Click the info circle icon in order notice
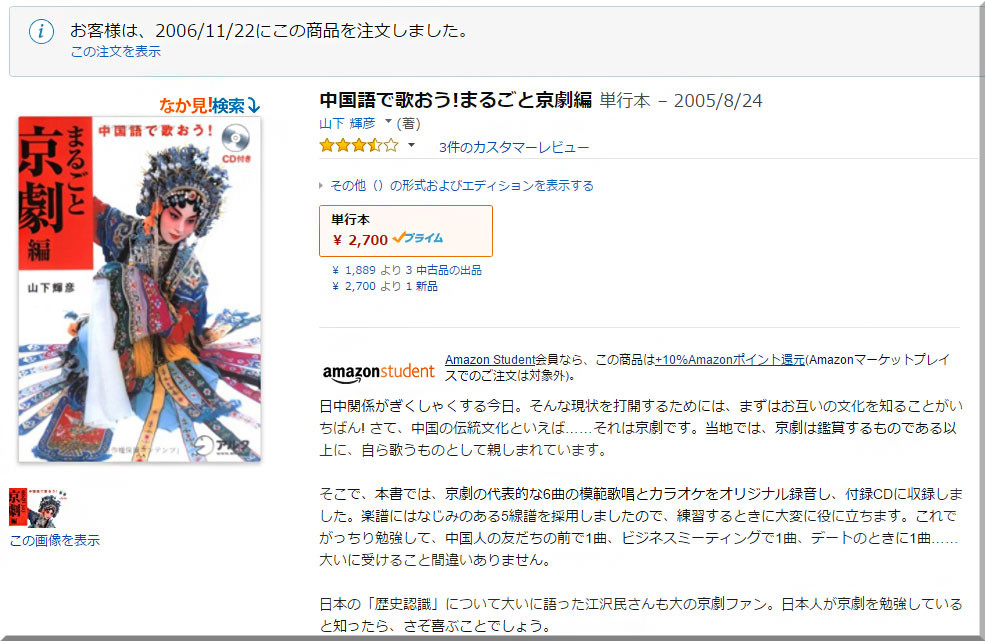This screenshot has height=641, width=985. (41, 31)
